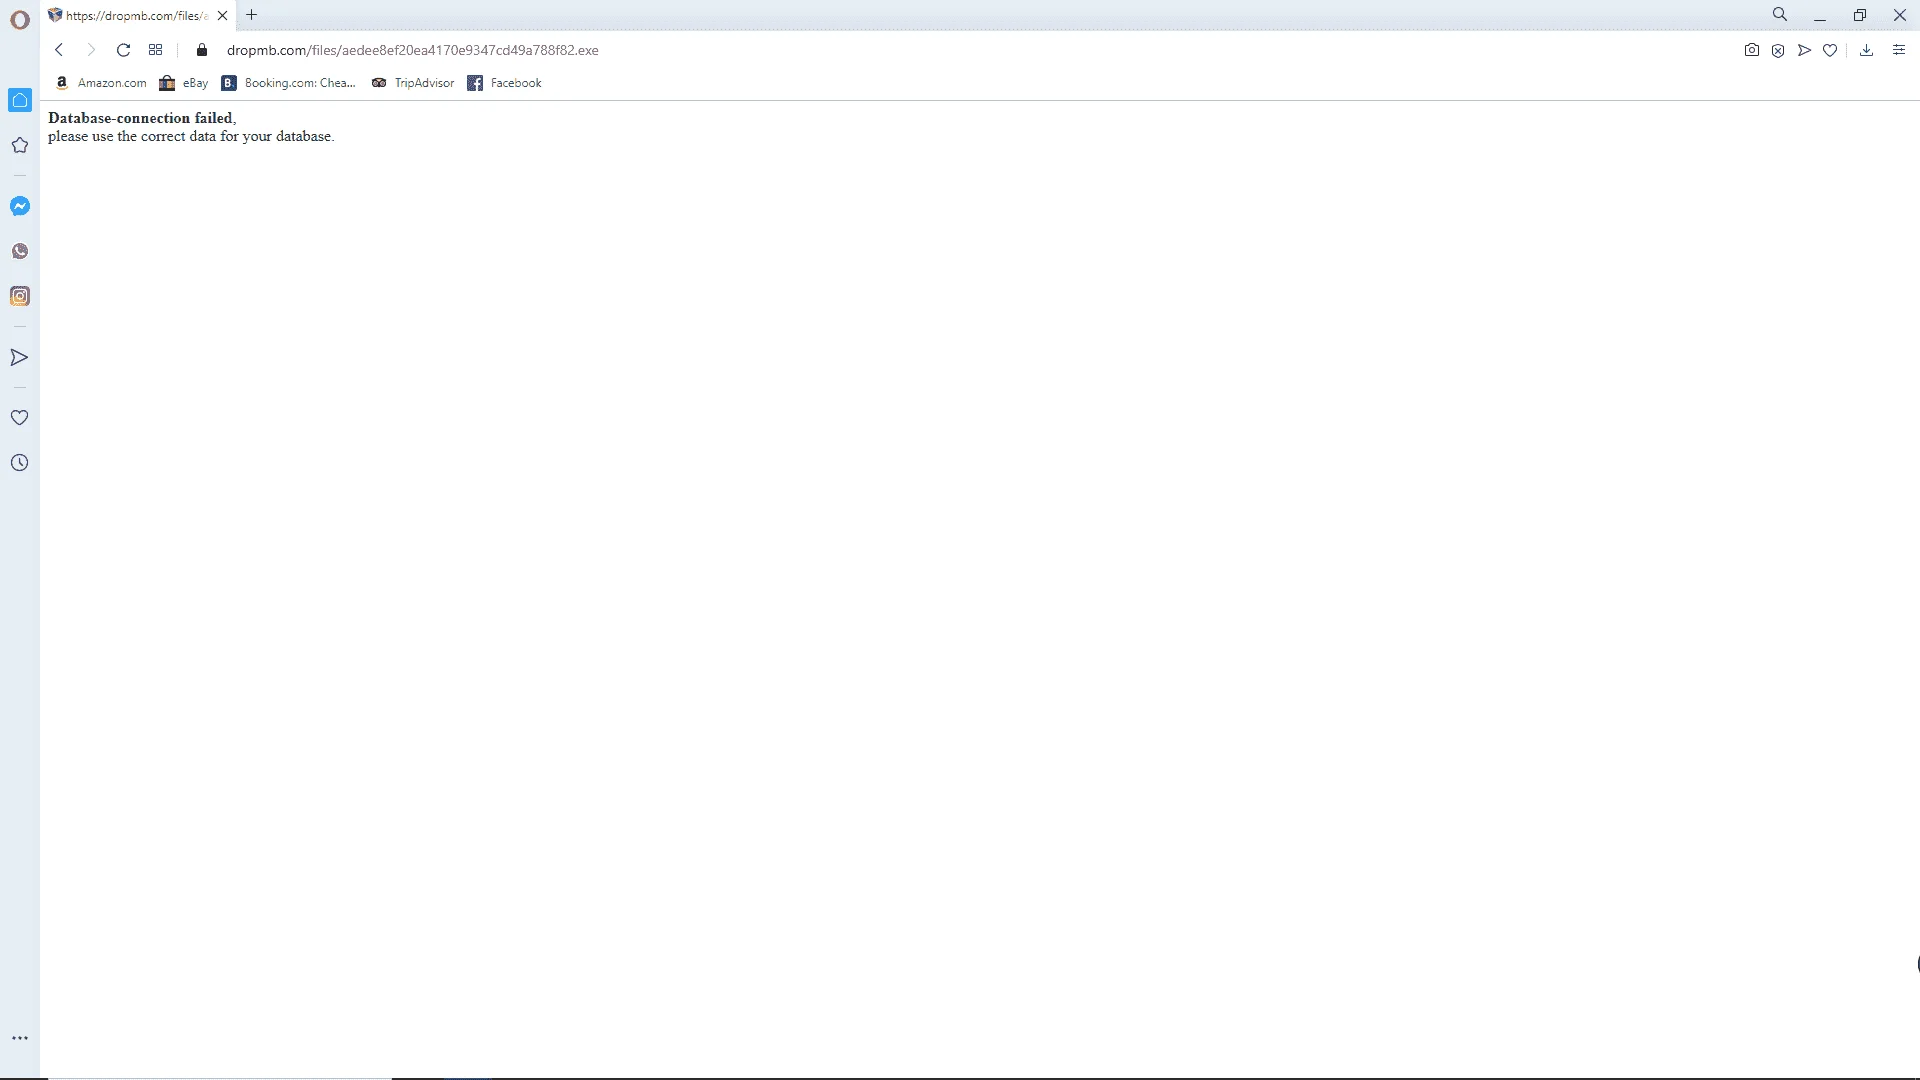Open ad blocker shield settings

point(1778,50)
